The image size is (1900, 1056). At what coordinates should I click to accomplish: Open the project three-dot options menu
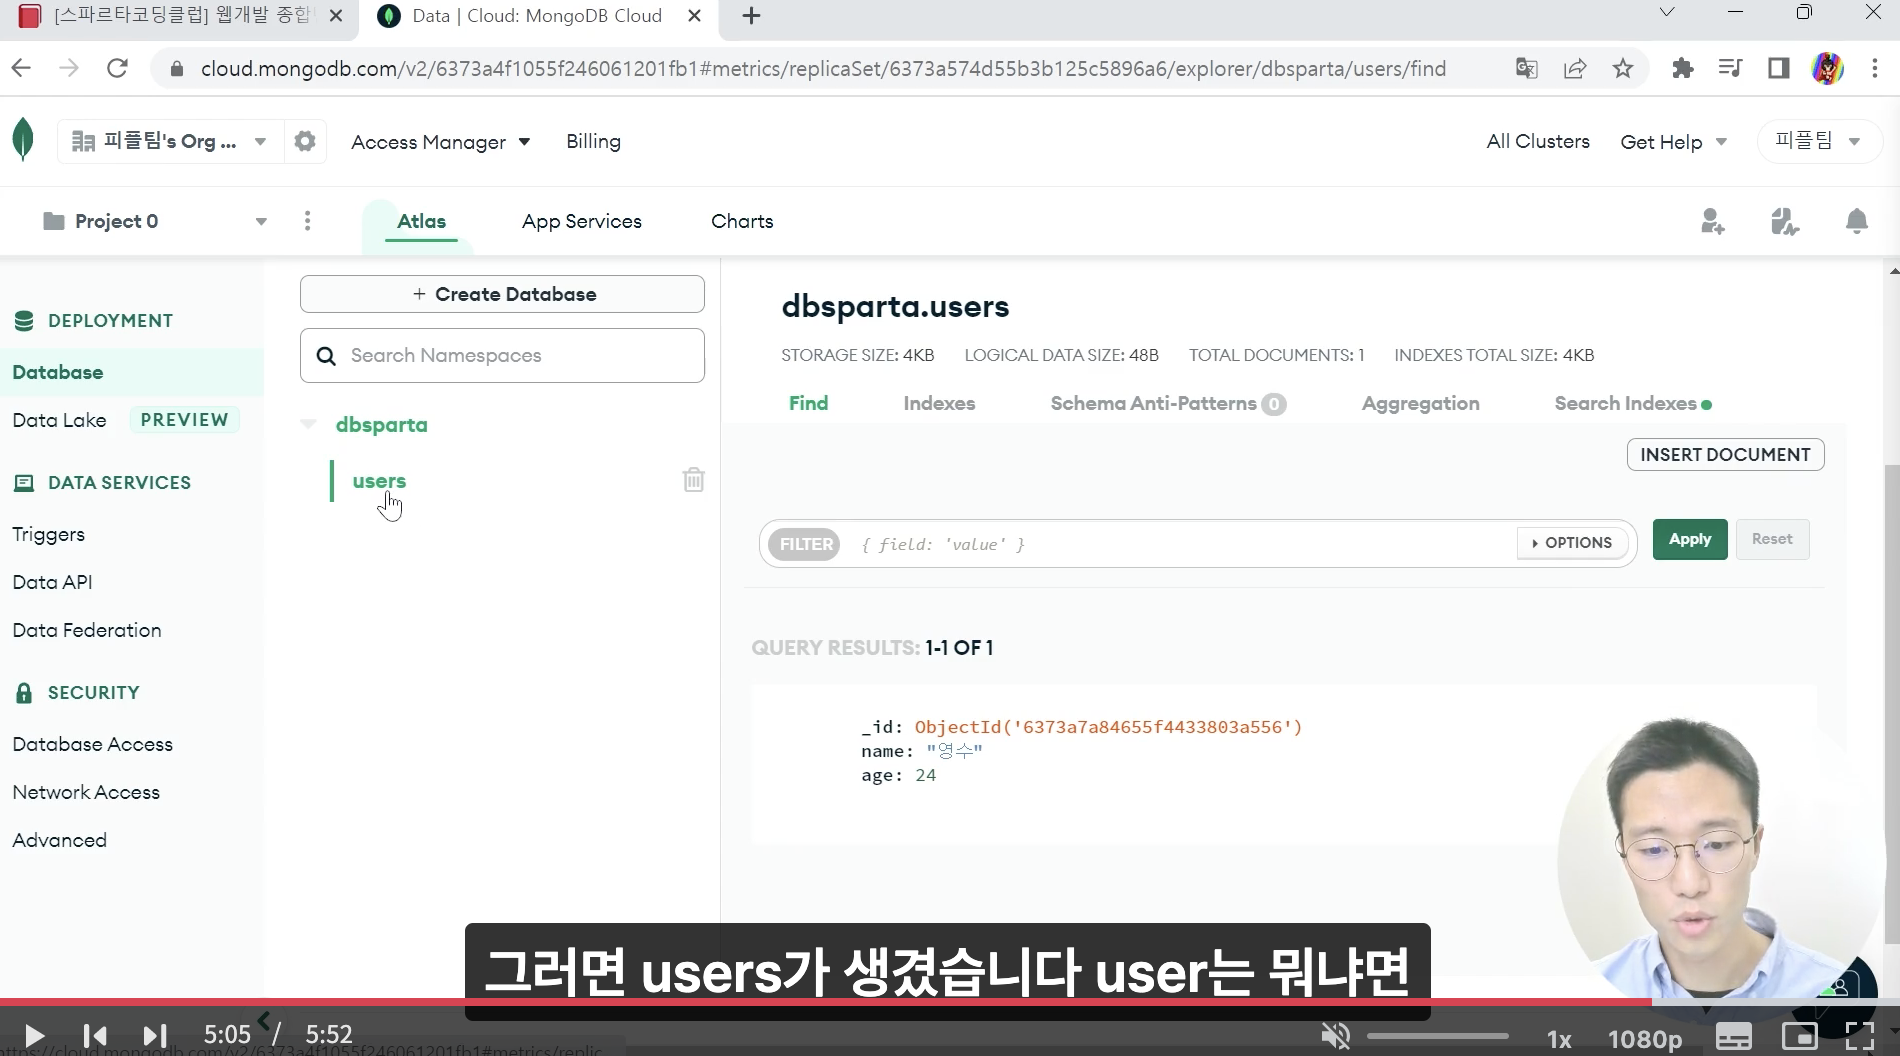(x=307, y=221)
